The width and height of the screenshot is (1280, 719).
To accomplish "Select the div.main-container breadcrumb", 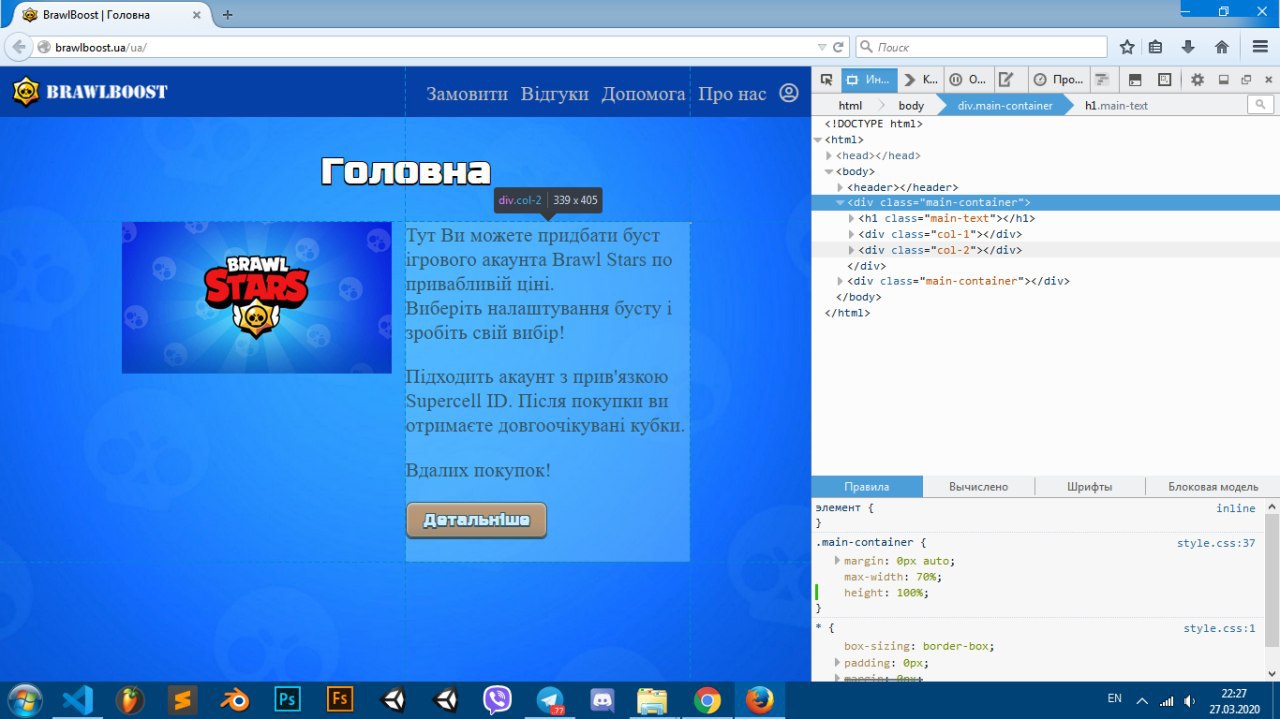I will (x=1005, y=105).
